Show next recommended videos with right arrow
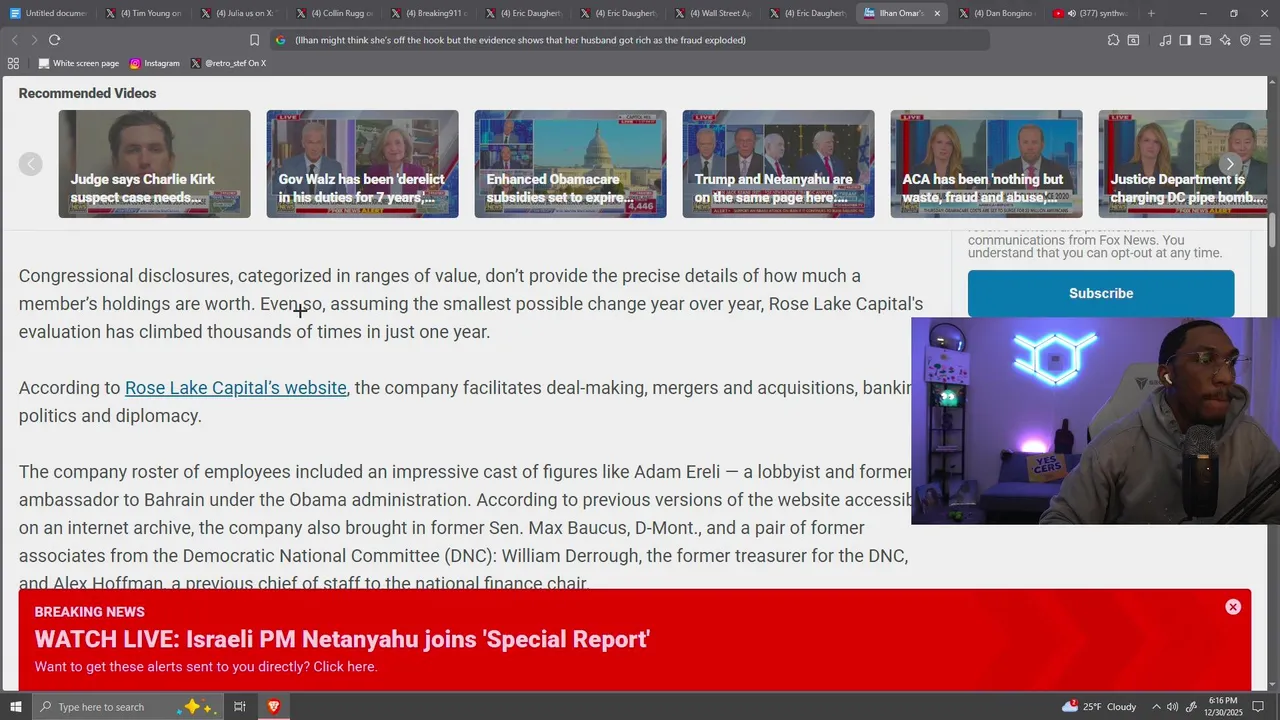 [1230, 164]
